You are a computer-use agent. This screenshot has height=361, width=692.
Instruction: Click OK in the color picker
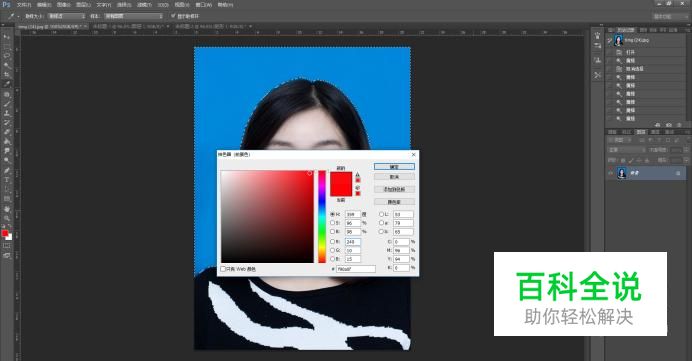394,167
